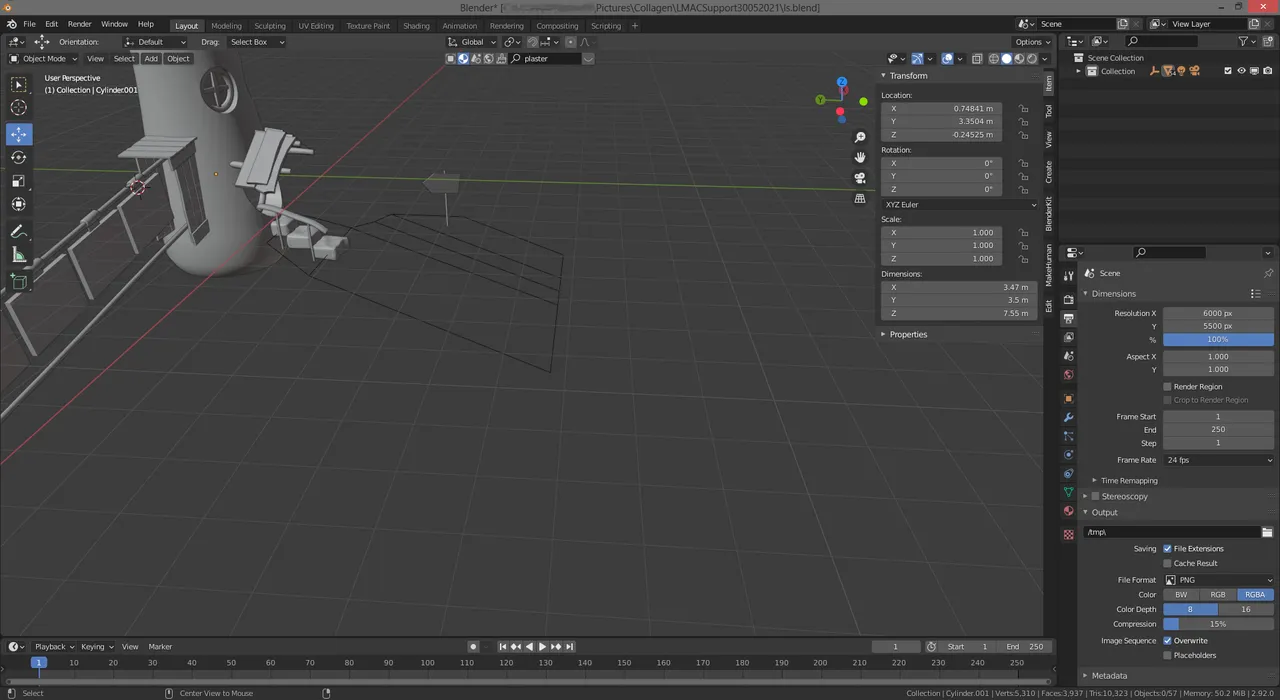The width and height of the screenshot is (1280, 700).
Task: Switch perspective/orthographic grid icon
Action: 860,198
